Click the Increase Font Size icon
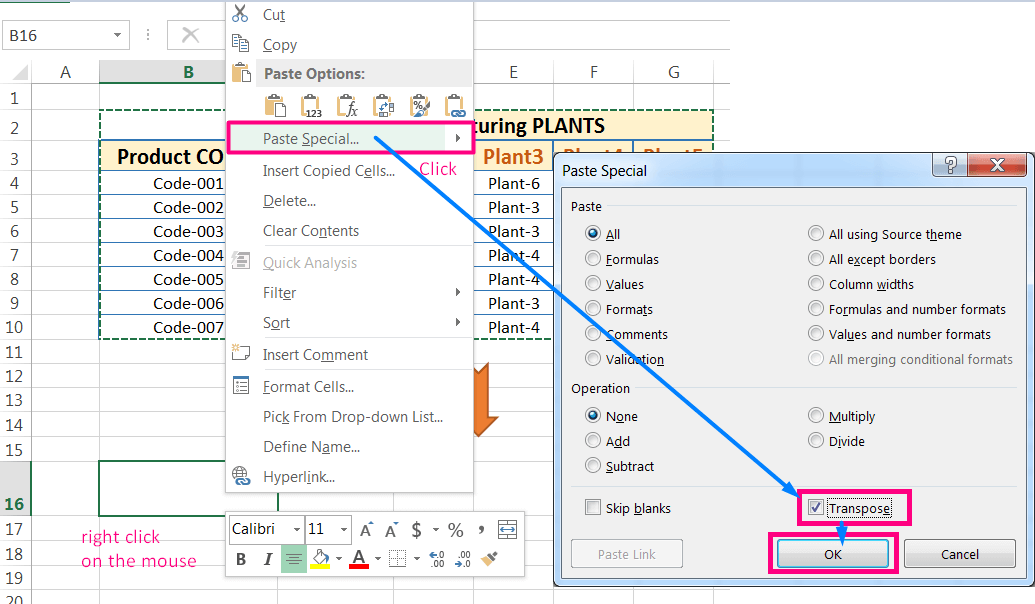This screenshot has width=1035, height=604. pyautogui.click(x=367, y=530)
